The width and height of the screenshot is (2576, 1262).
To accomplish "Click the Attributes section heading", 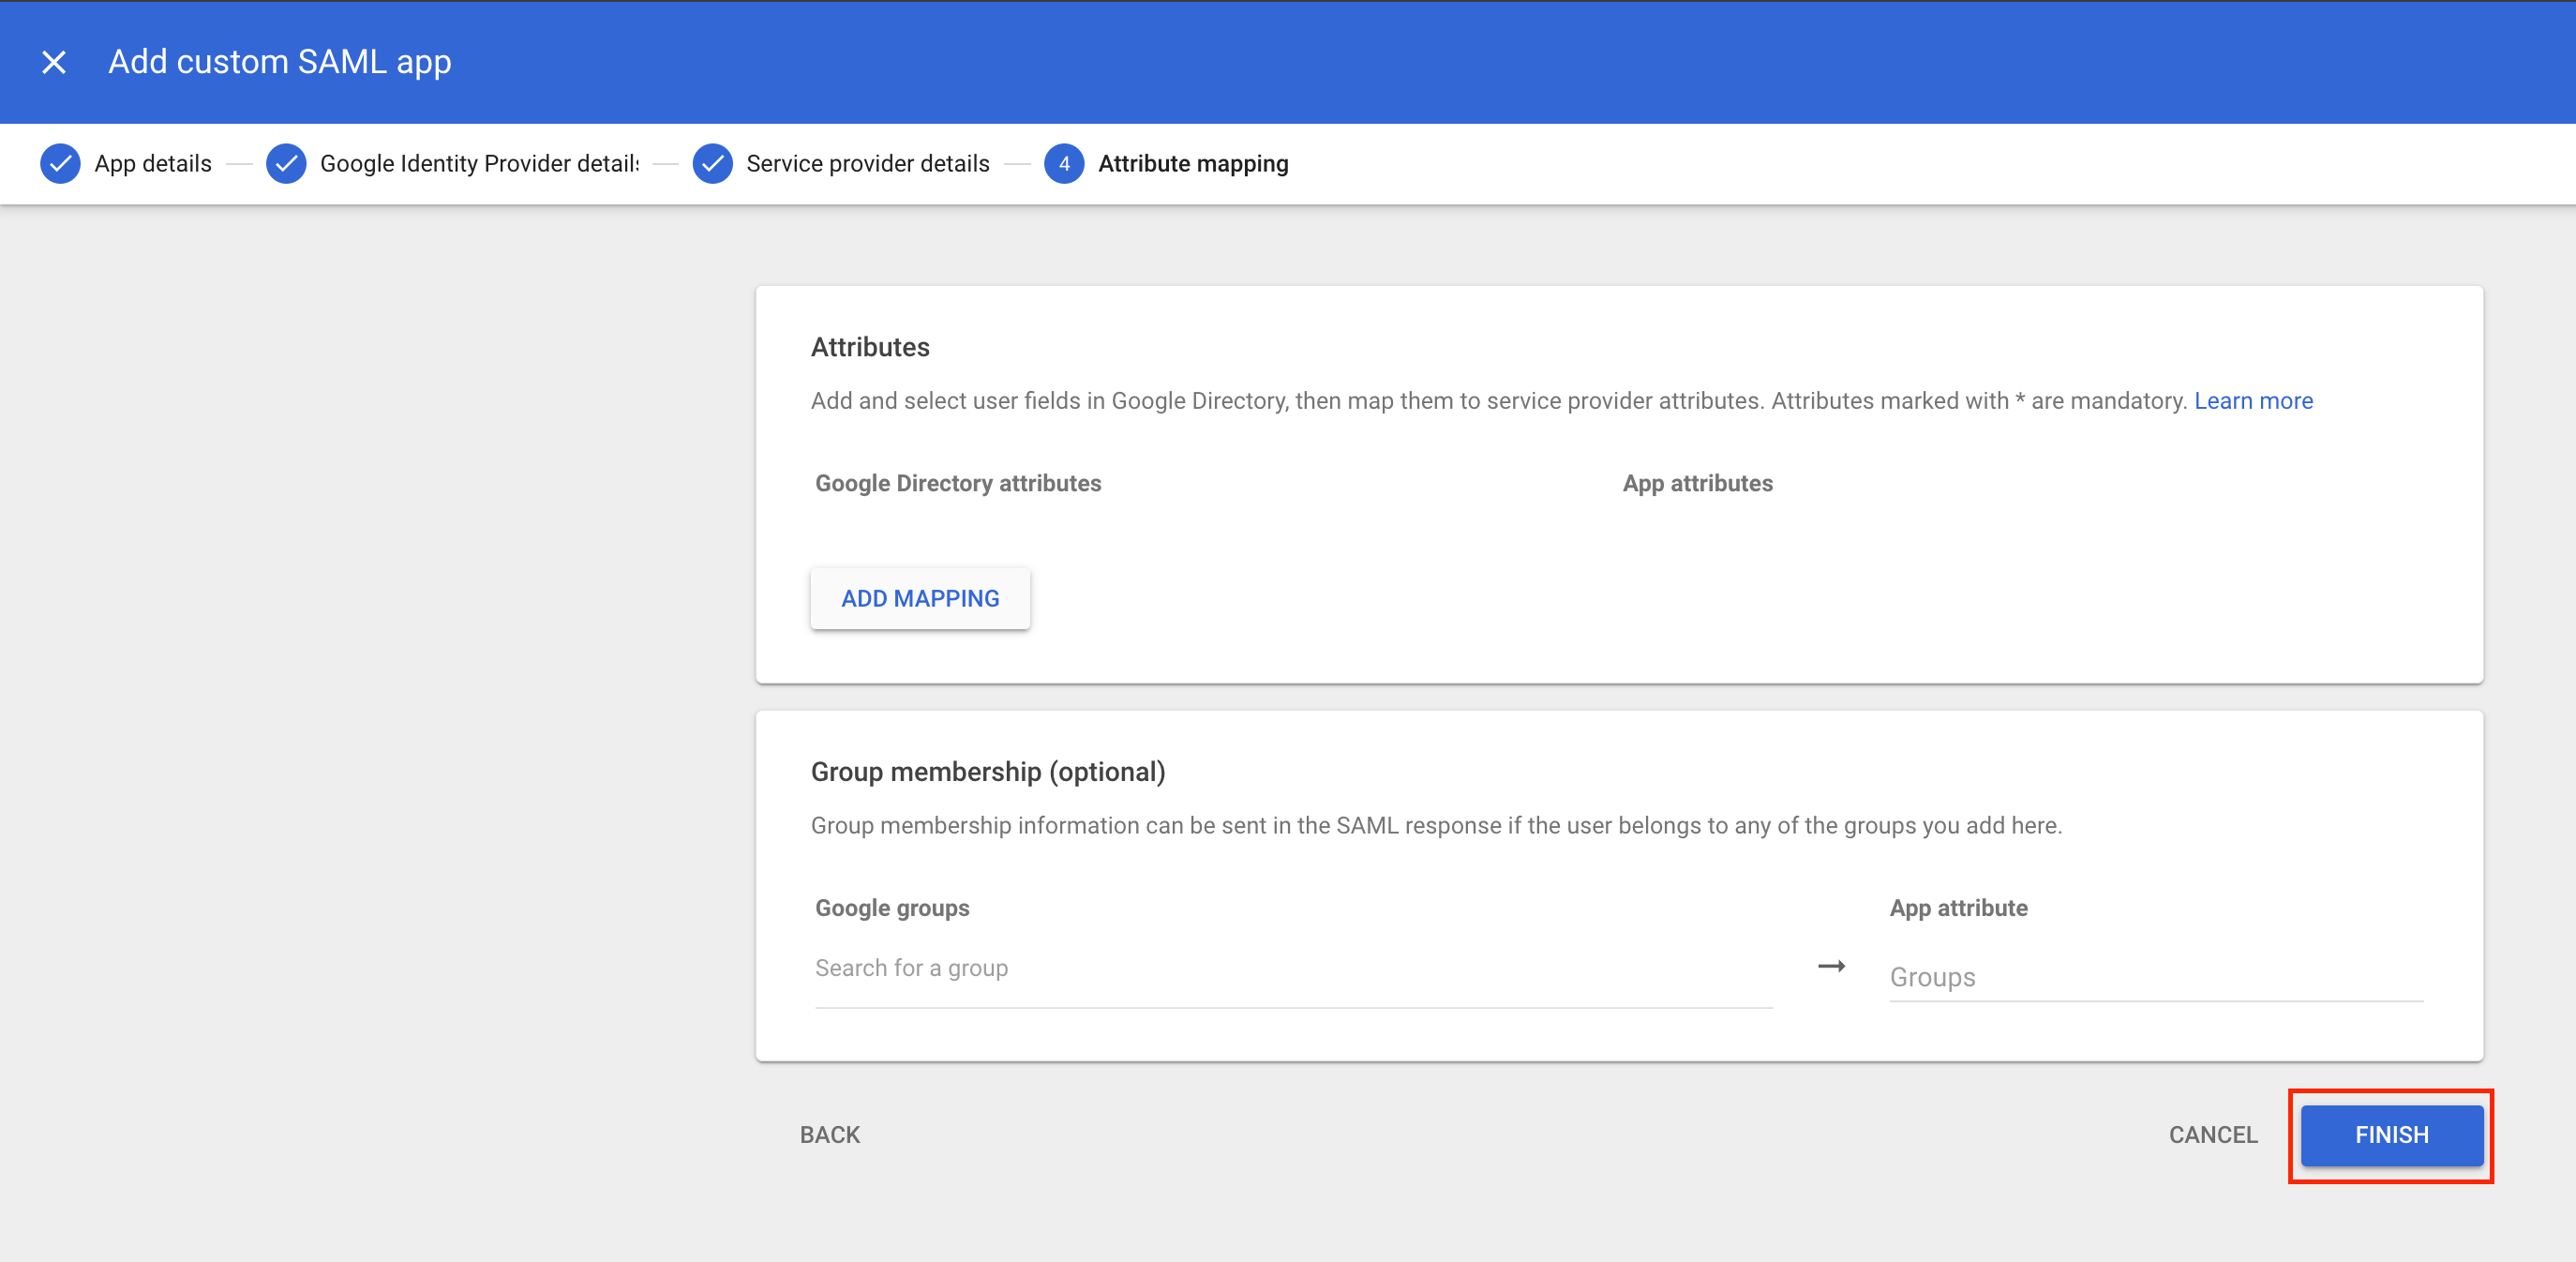I will [869, 347].
